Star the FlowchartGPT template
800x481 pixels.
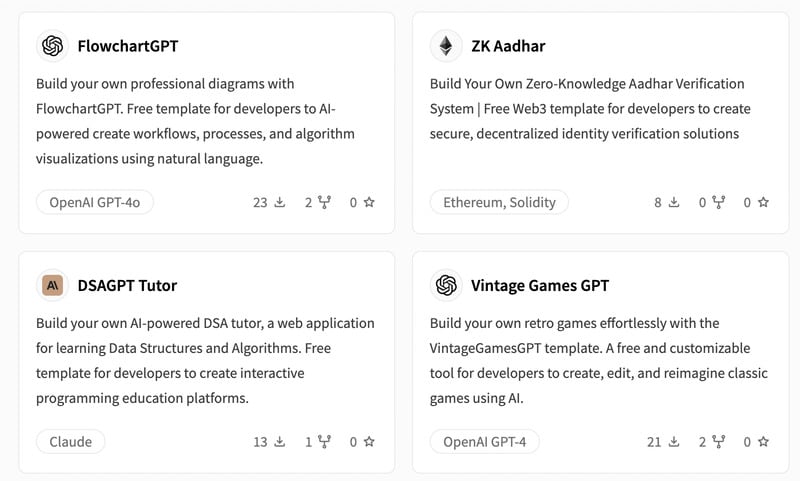pos(369,202)
